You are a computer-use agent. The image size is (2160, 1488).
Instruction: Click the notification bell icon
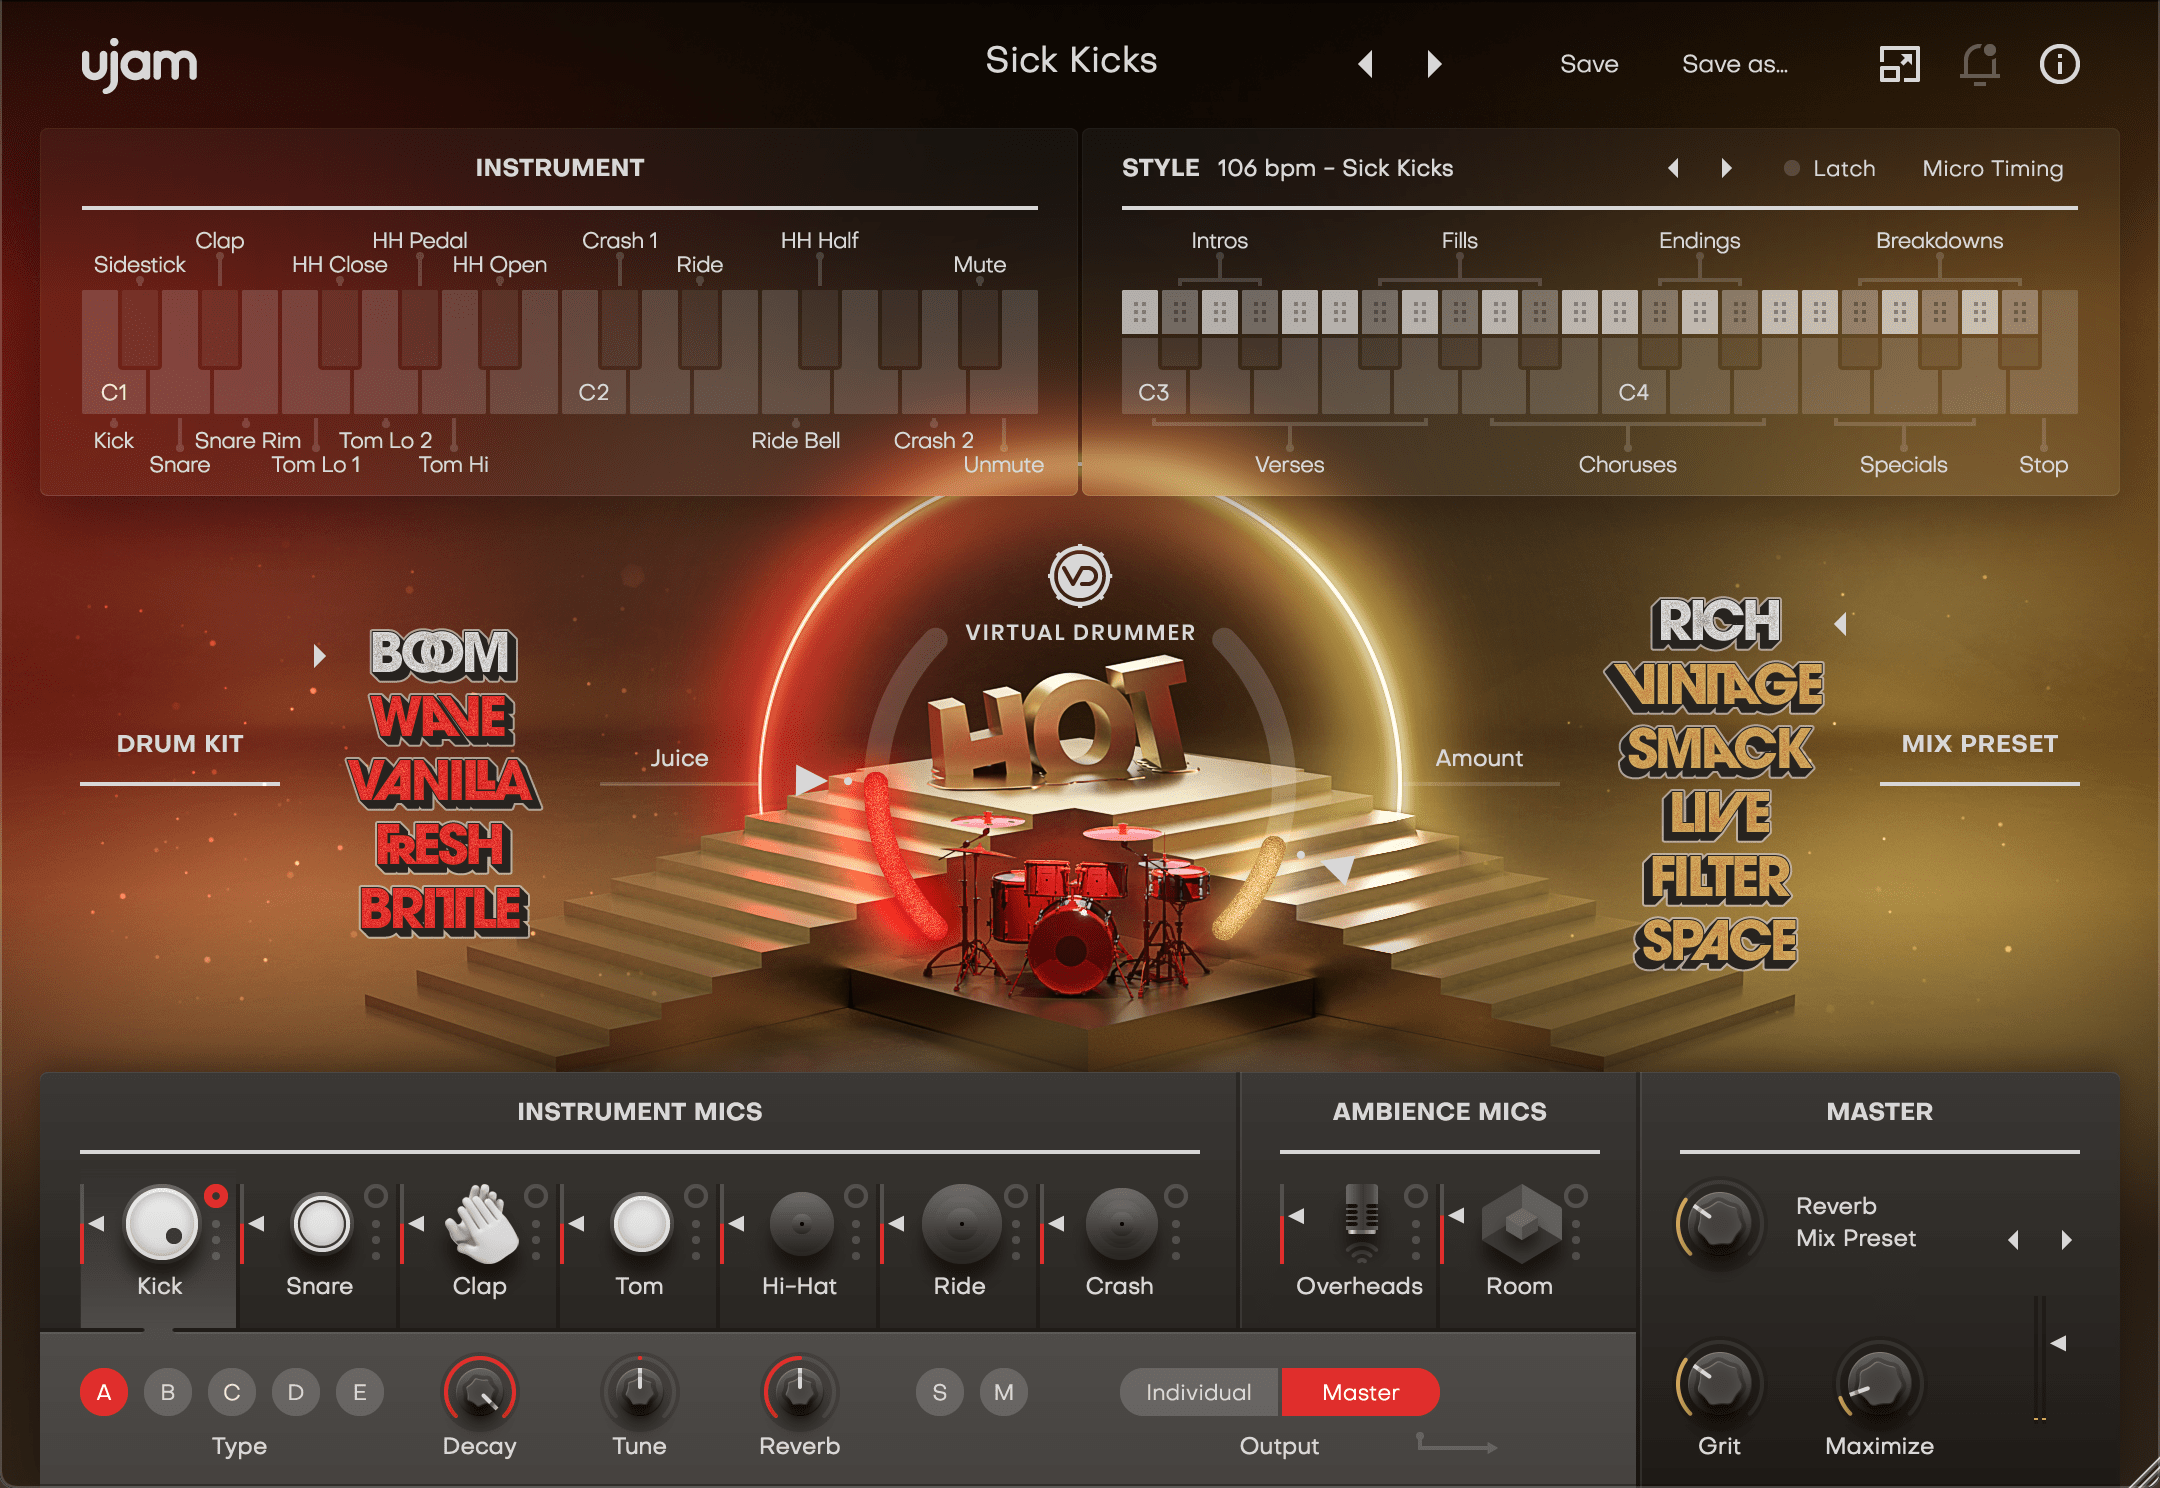[x=1978, y=63]
